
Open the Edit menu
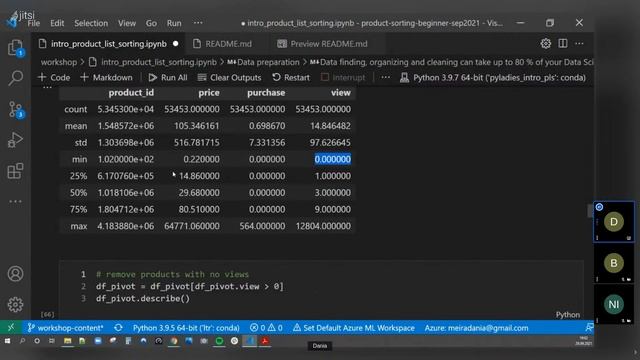(x=57, y=23)
